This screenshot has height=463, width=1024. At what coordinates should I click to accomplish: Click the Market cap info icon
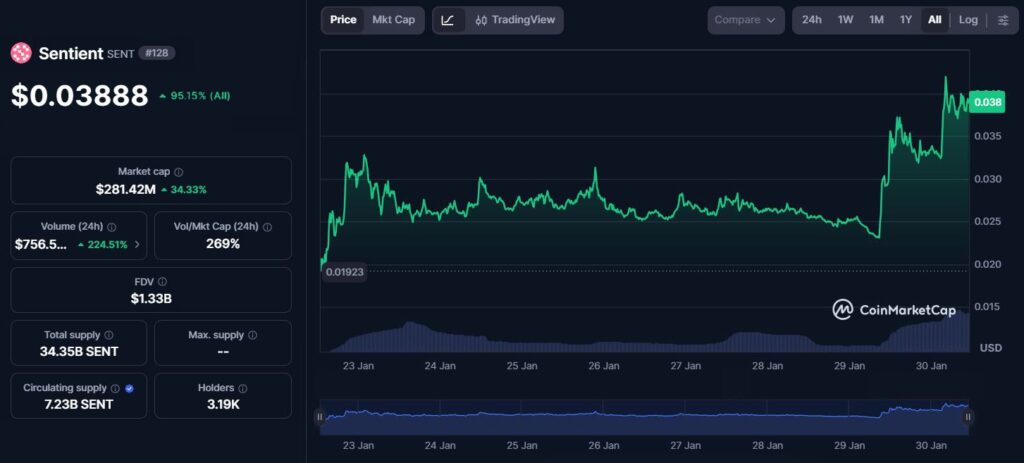179,172
